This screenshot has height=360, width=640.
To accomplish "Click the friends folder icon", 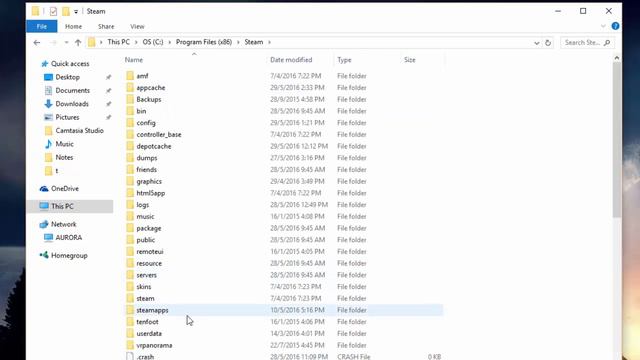I will point(130,169).
